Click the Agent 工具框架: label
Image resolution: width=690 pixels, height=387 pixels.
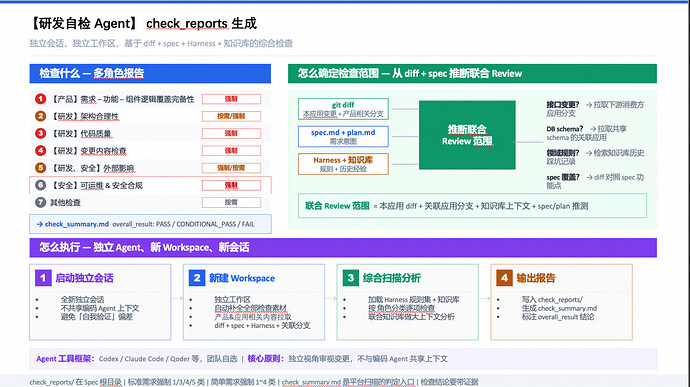(66, 359)
